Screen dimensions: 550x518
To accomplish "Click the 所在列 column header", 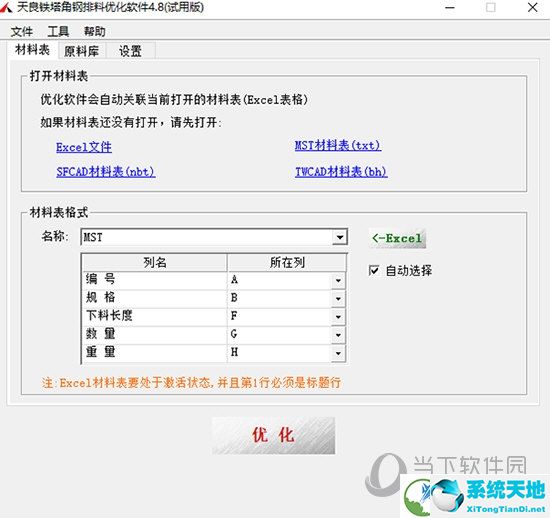I will 287,262.
